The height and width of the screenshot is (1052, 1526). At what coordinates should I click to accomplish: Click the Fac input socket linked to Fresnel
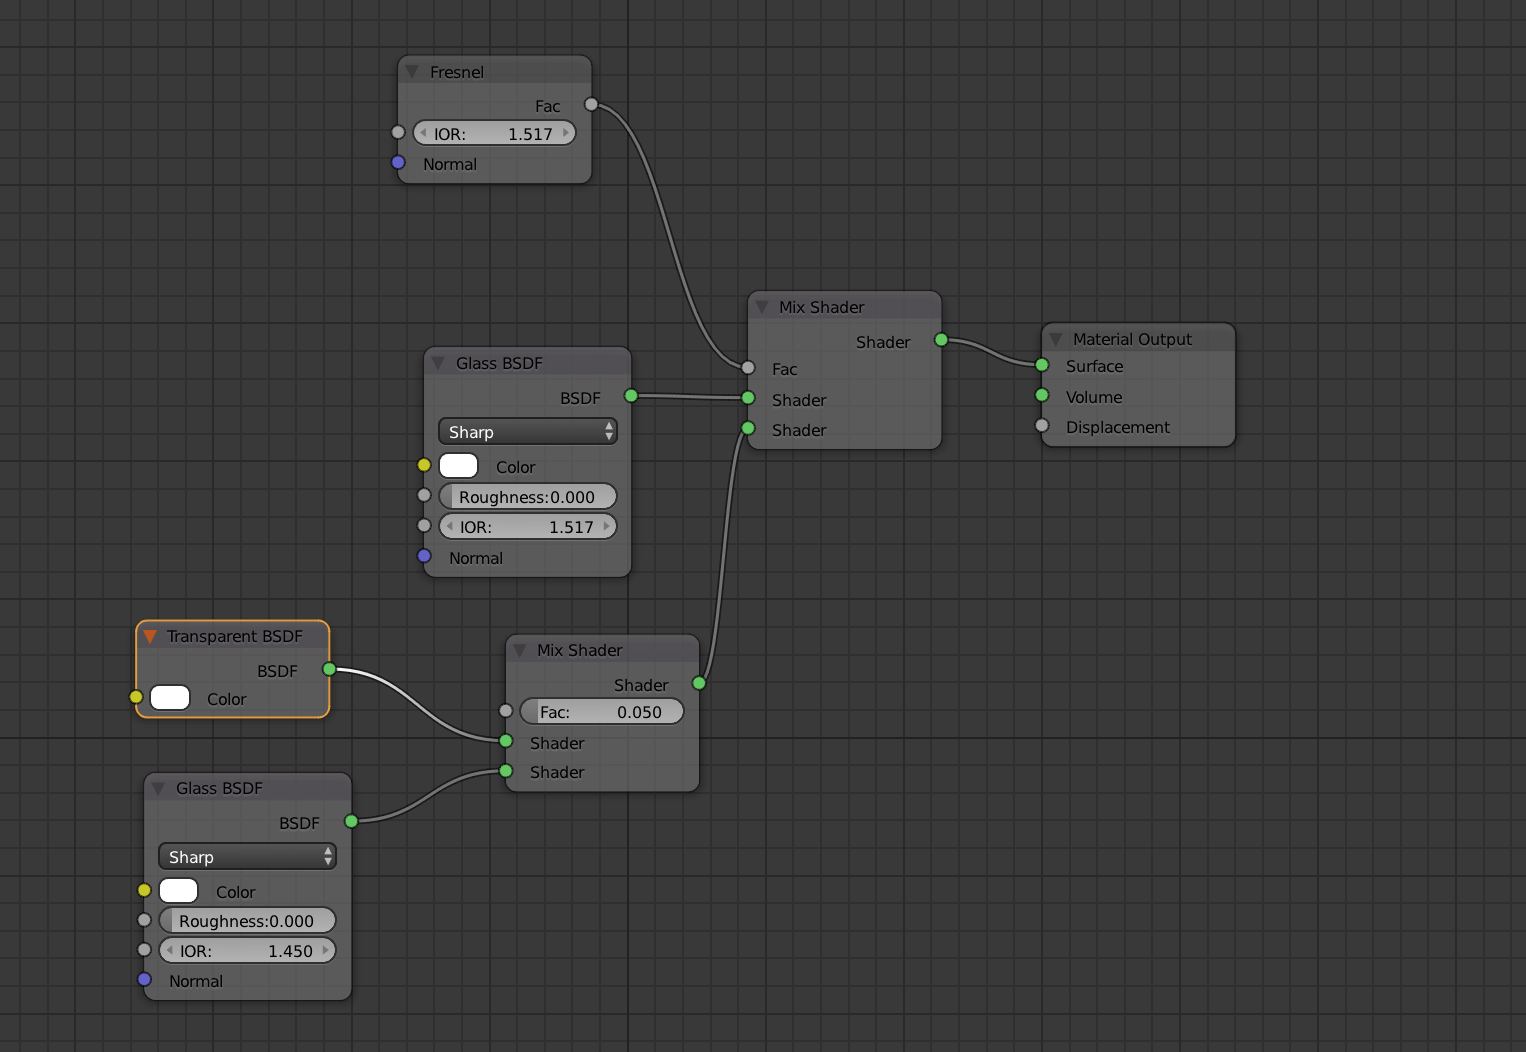(x=748, y=368)
